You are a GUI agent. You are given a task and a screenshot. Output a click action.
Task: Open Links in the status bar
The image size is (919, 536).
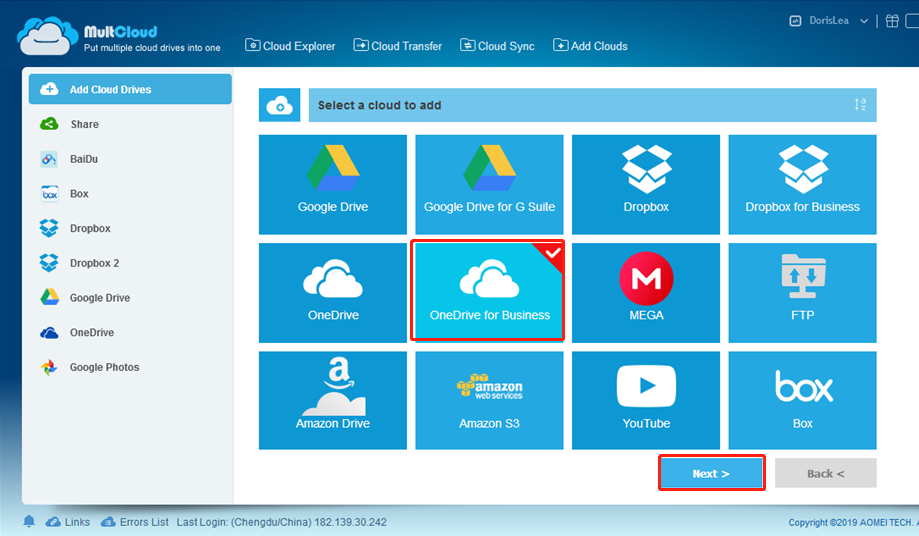click(x=68, y=522)
